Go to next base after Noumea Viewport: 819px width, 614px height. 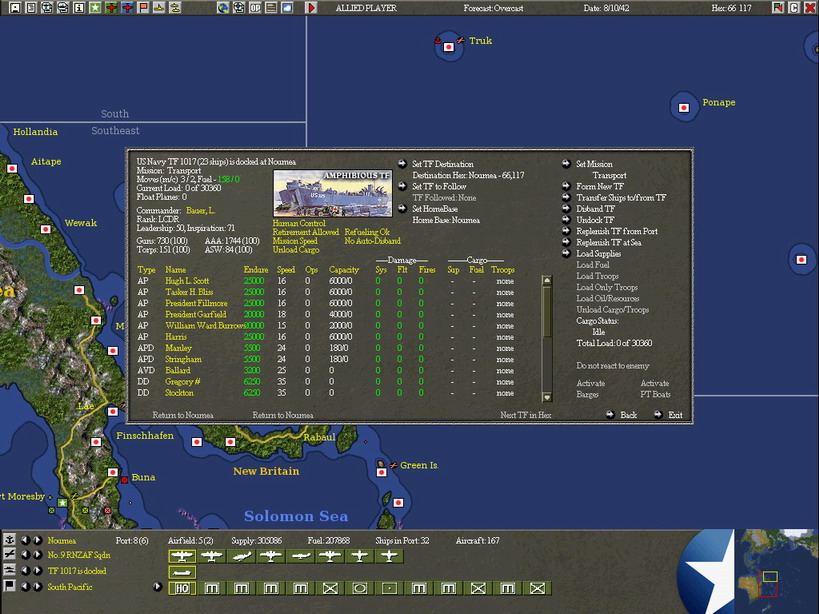point(38,540)
